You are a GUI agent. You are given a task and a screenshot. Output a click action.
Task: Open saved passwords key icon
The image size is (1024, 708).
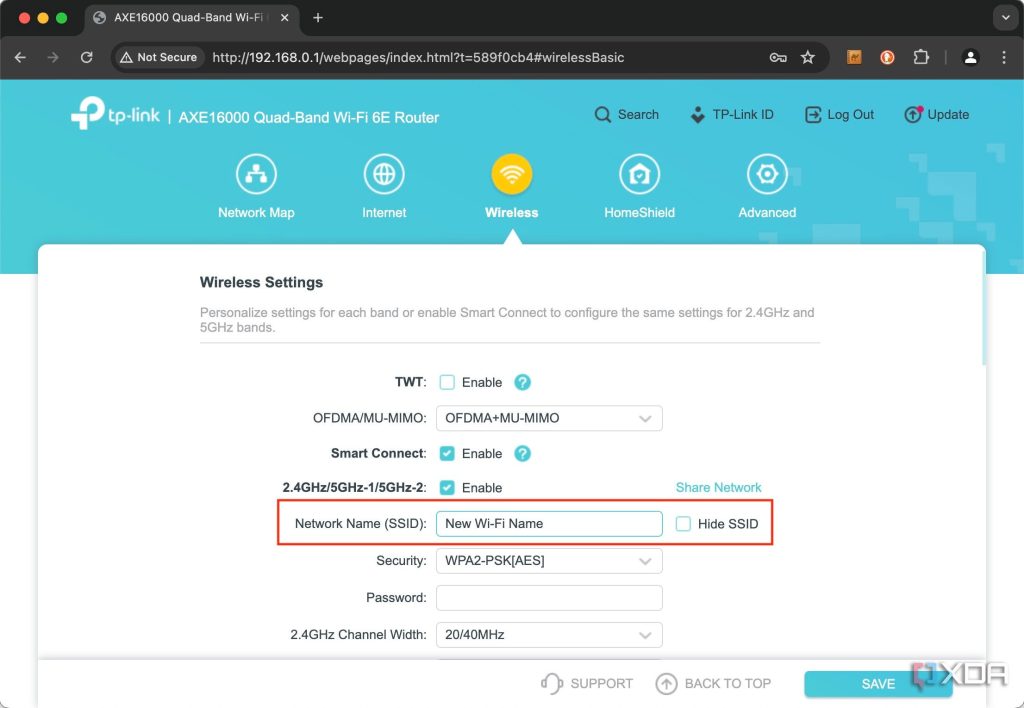(x=778, y=57)
